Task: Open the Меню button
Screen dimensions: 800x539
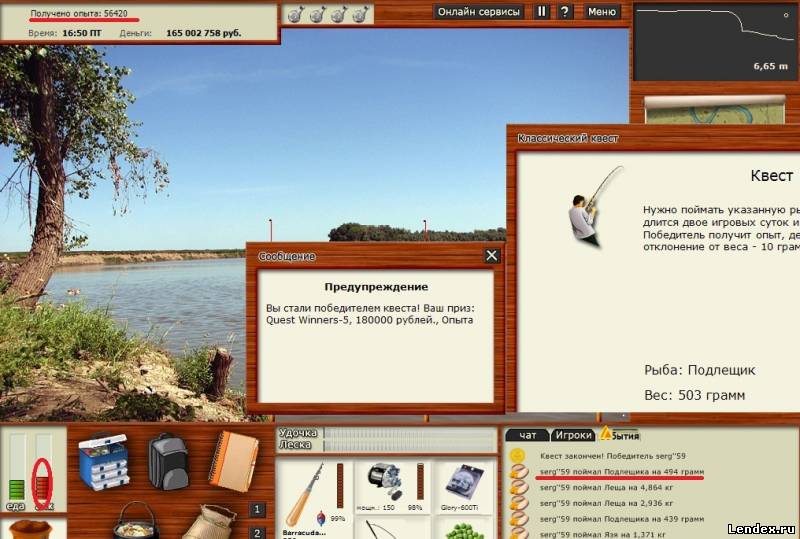Action: pyautogui.click(x=602, y=11)
